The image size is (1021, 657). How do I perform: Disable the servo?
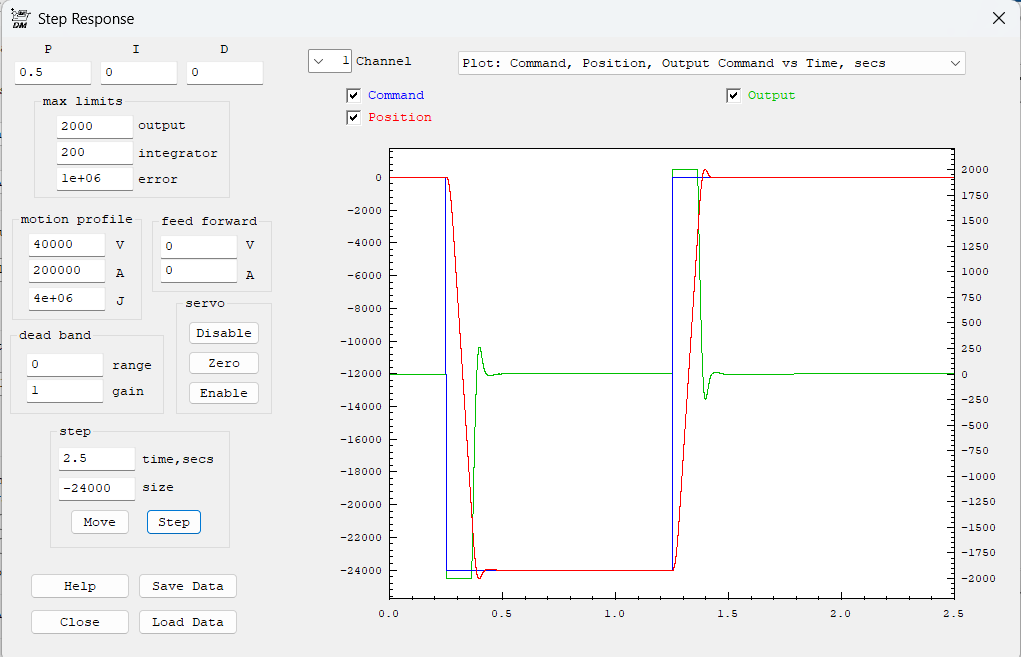[223, 333]
